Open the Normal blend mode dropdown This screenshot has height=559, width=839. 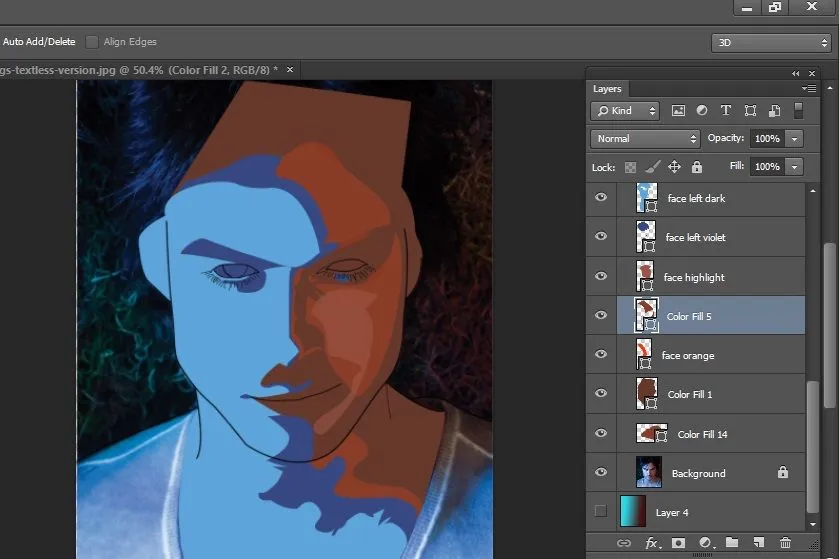645,139
